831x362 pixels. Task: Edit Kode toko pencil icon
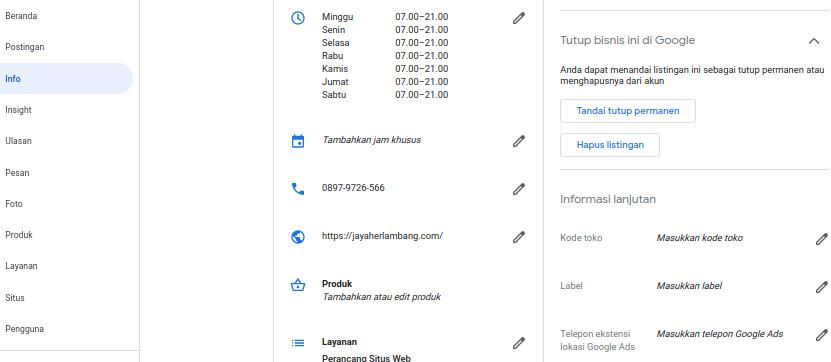821,239
